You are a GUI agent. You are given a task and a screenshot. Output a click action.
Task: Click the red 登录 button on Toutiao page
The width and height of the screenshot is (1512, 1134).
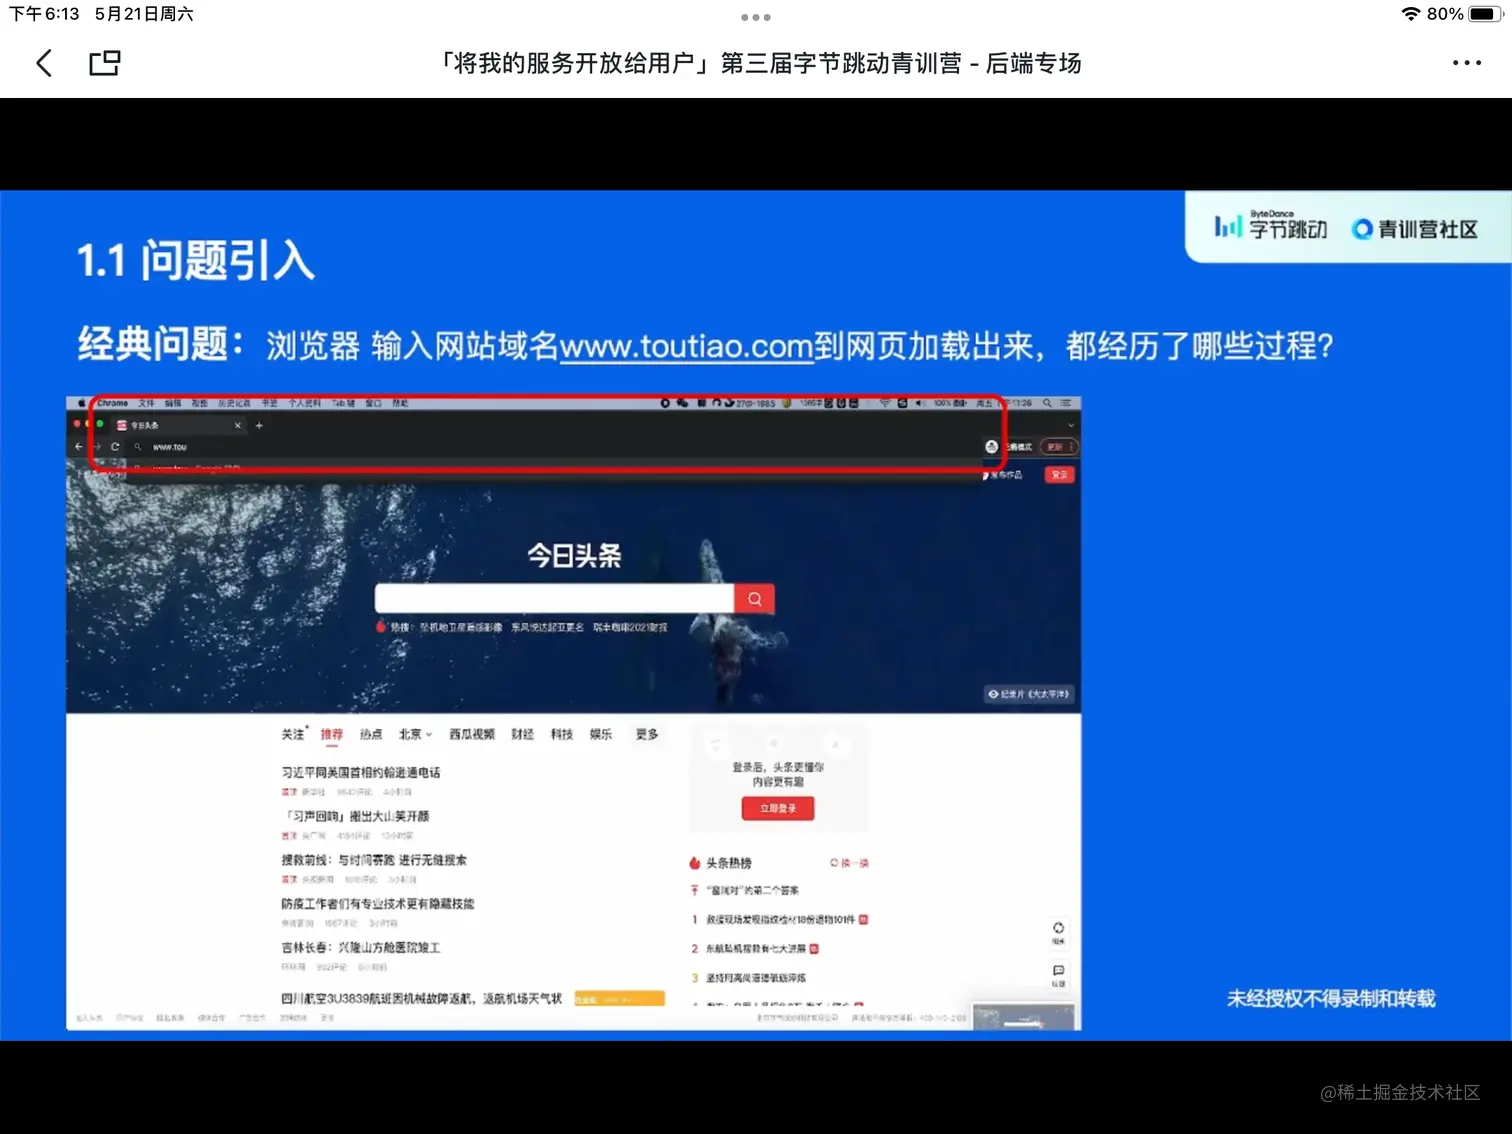click(1059, 474)
